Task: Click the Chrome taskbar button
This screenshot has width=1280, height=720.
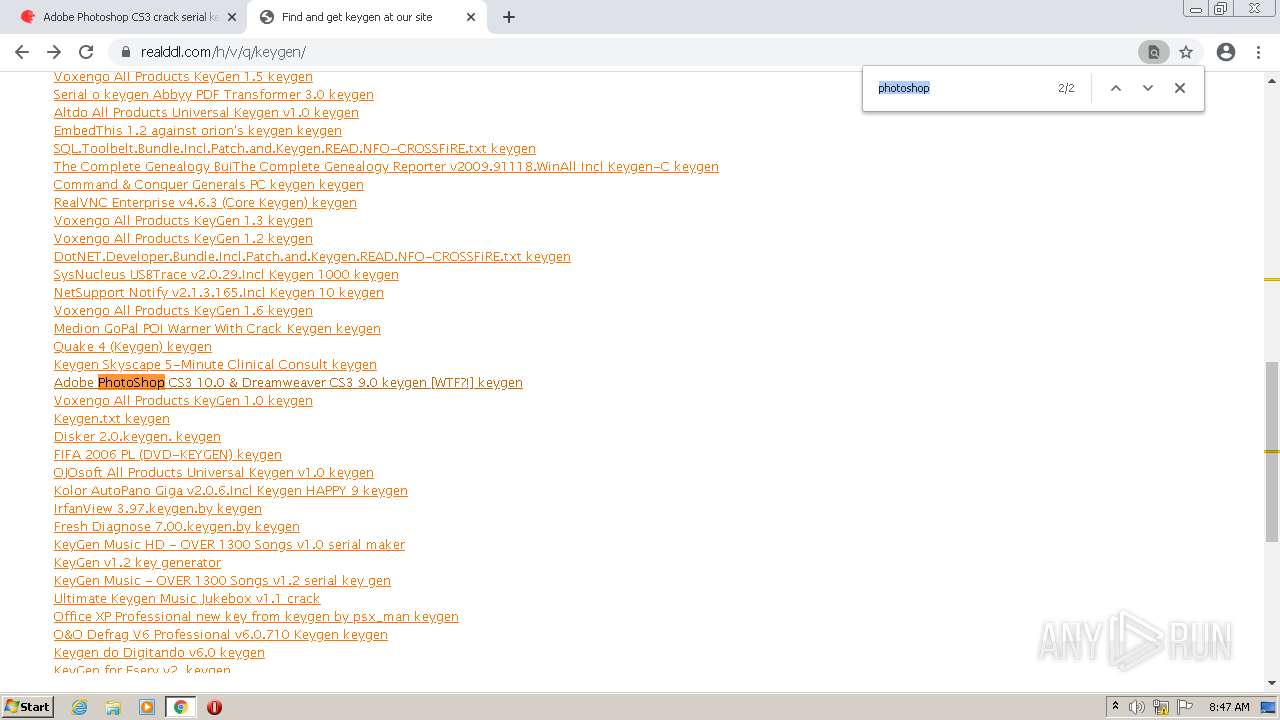Action: pyautogui.click(x=180, y=707)
